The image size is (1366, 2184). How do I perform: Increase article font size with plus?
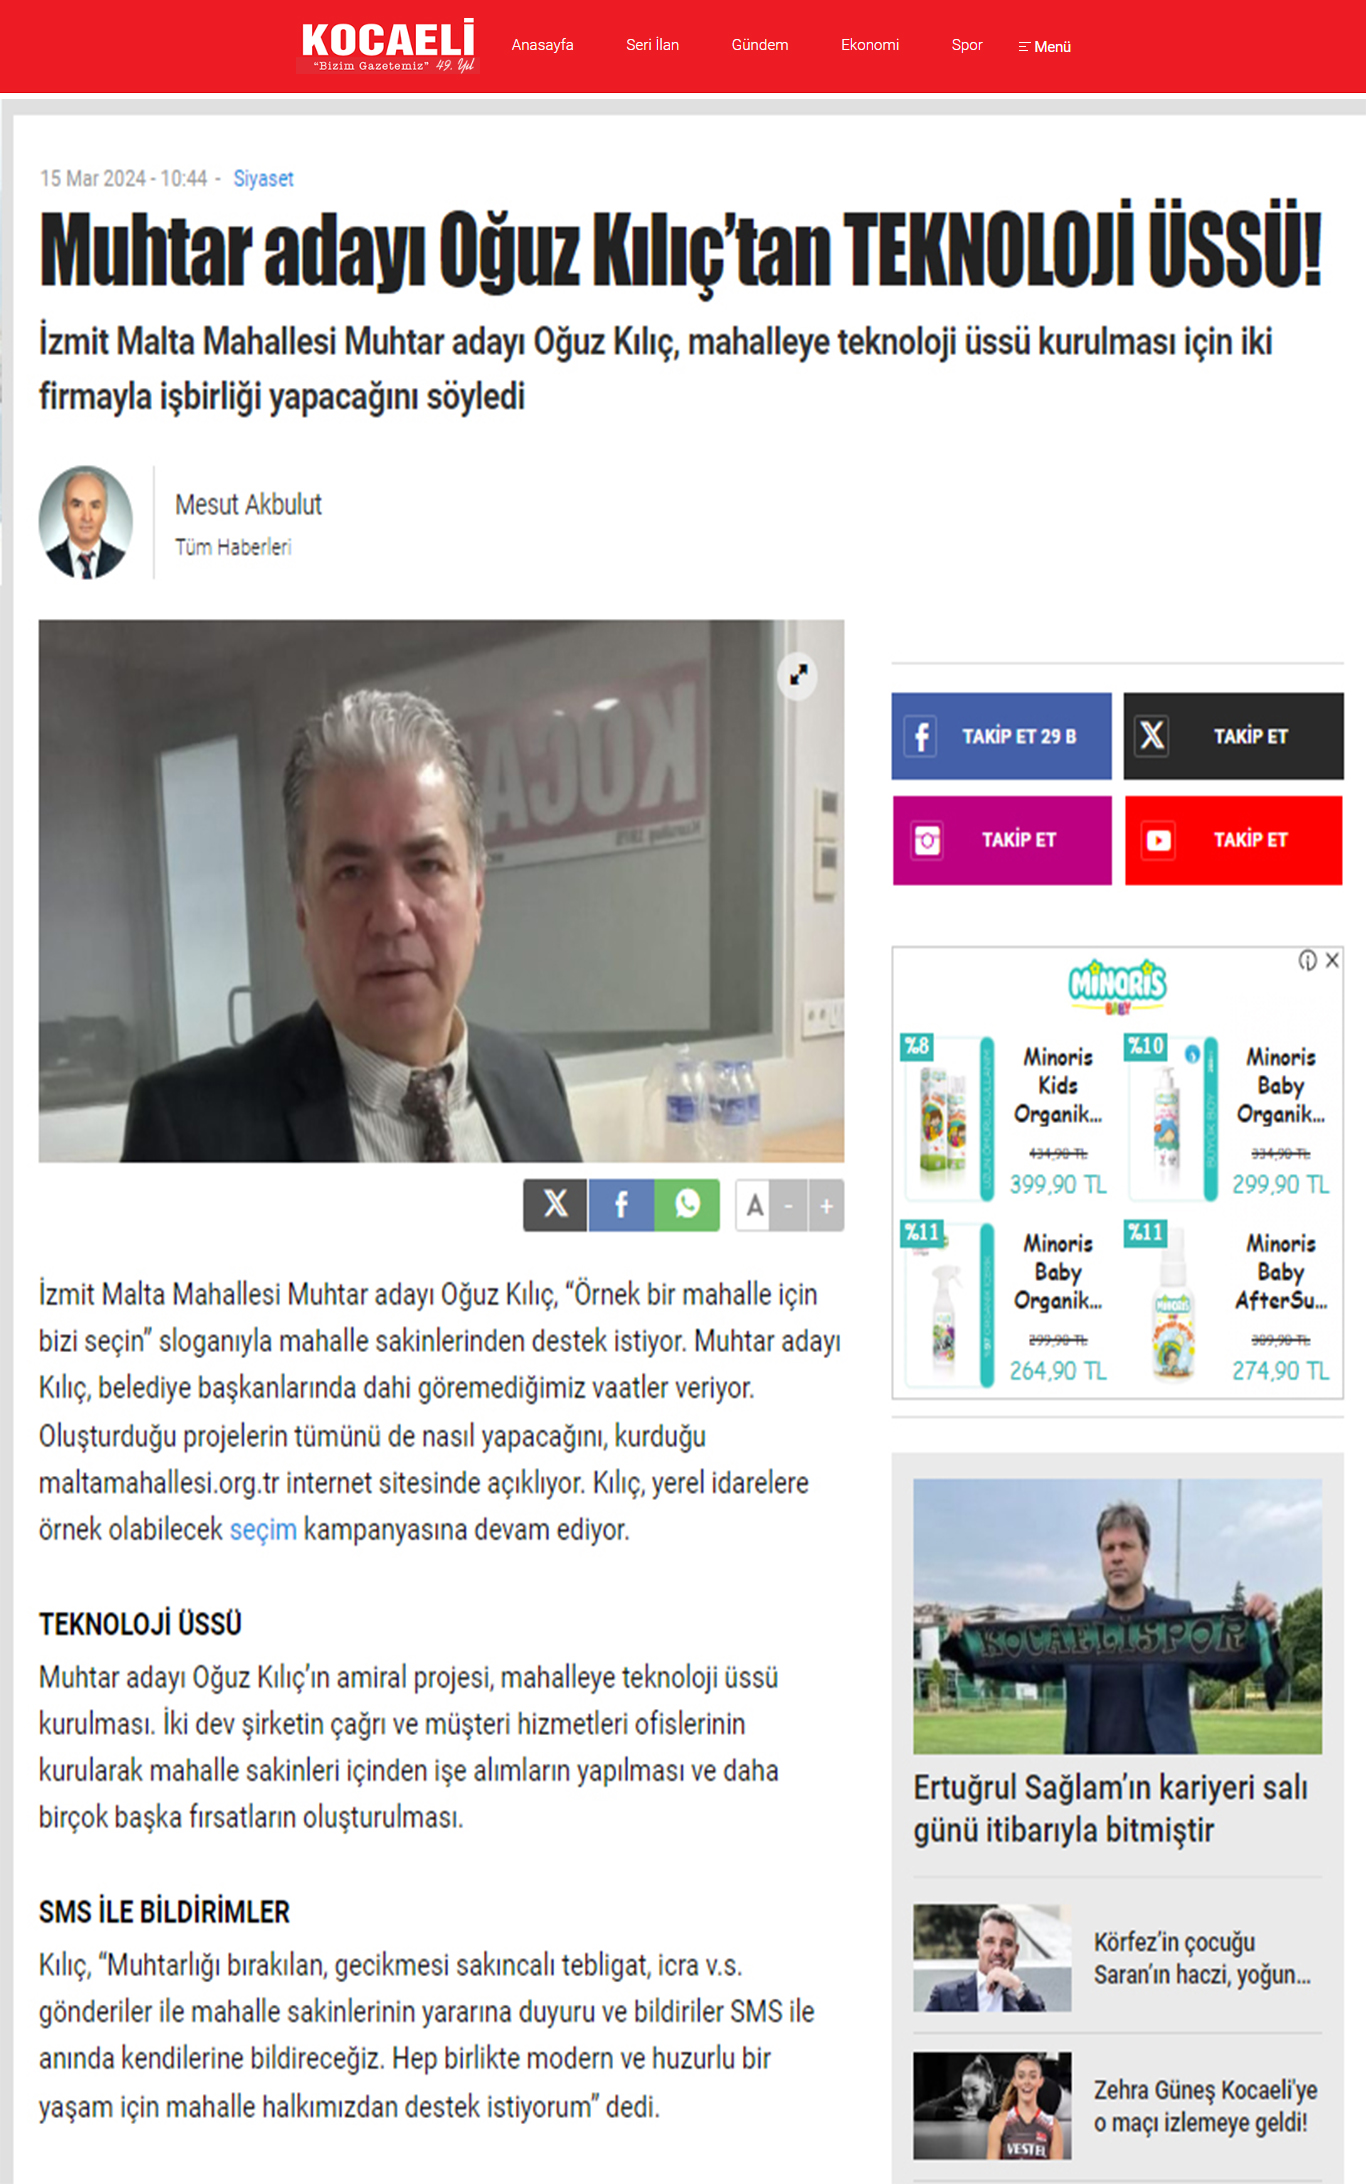click(x=826, y=1206)
